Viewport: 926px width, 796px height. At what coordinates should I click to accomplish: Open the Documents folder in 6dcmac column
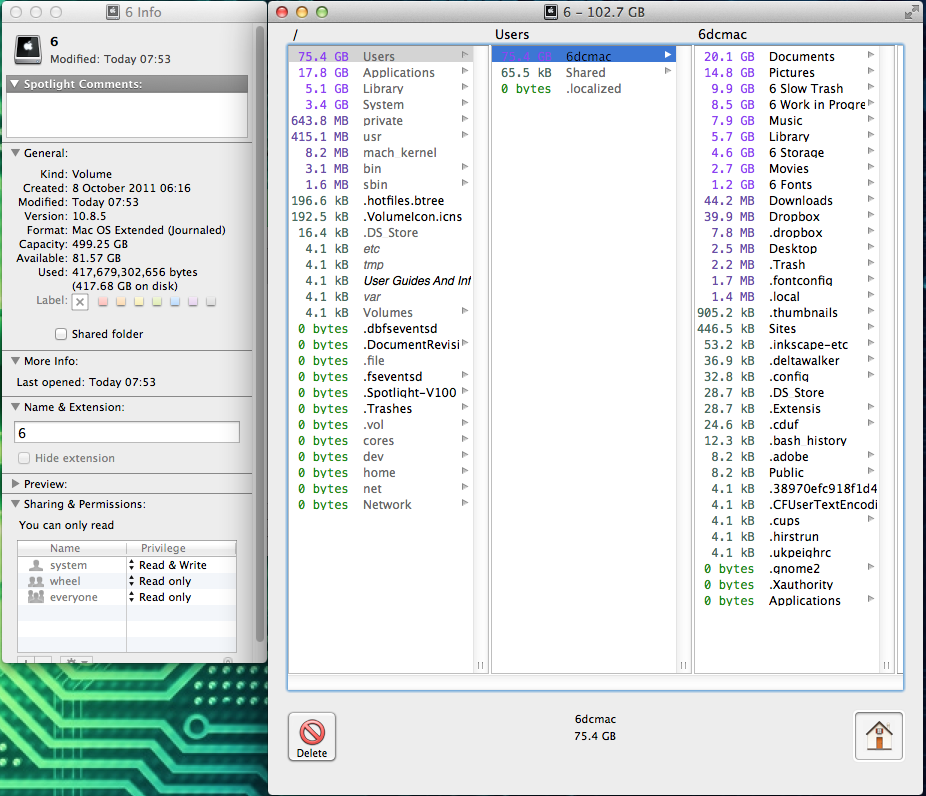pyautogui.click(x=801, y=57)
